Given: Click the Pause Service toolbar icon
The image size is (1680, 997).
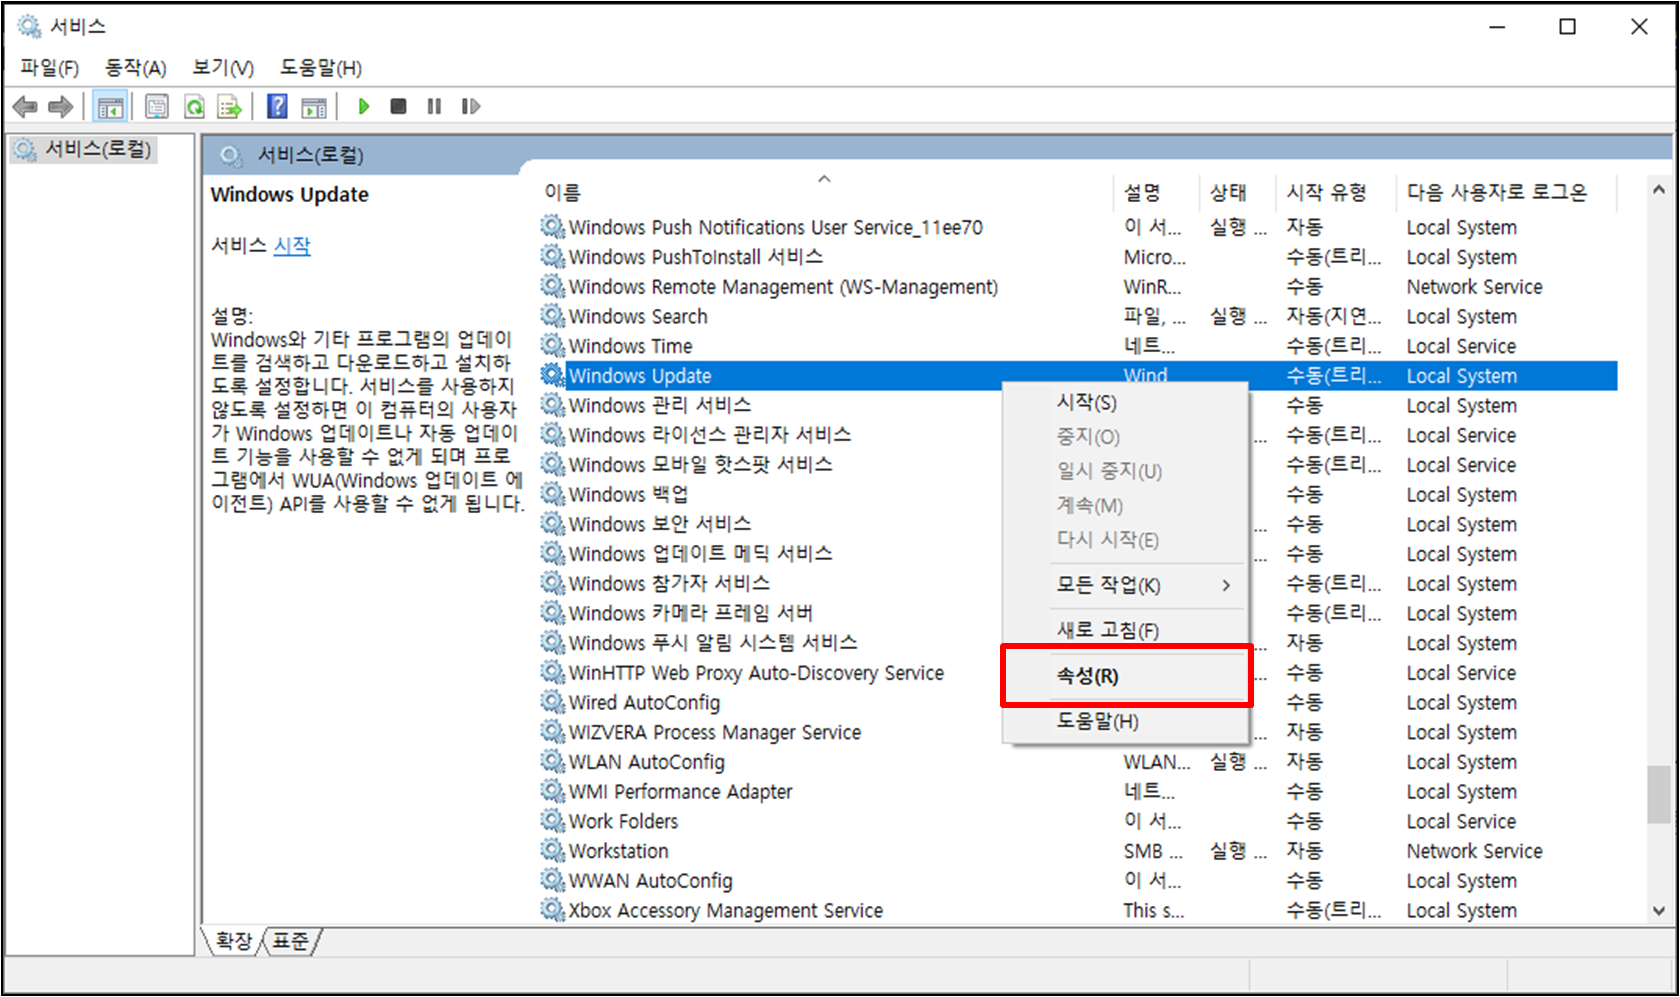Looking at the screenshot, I should pos(434,106).
